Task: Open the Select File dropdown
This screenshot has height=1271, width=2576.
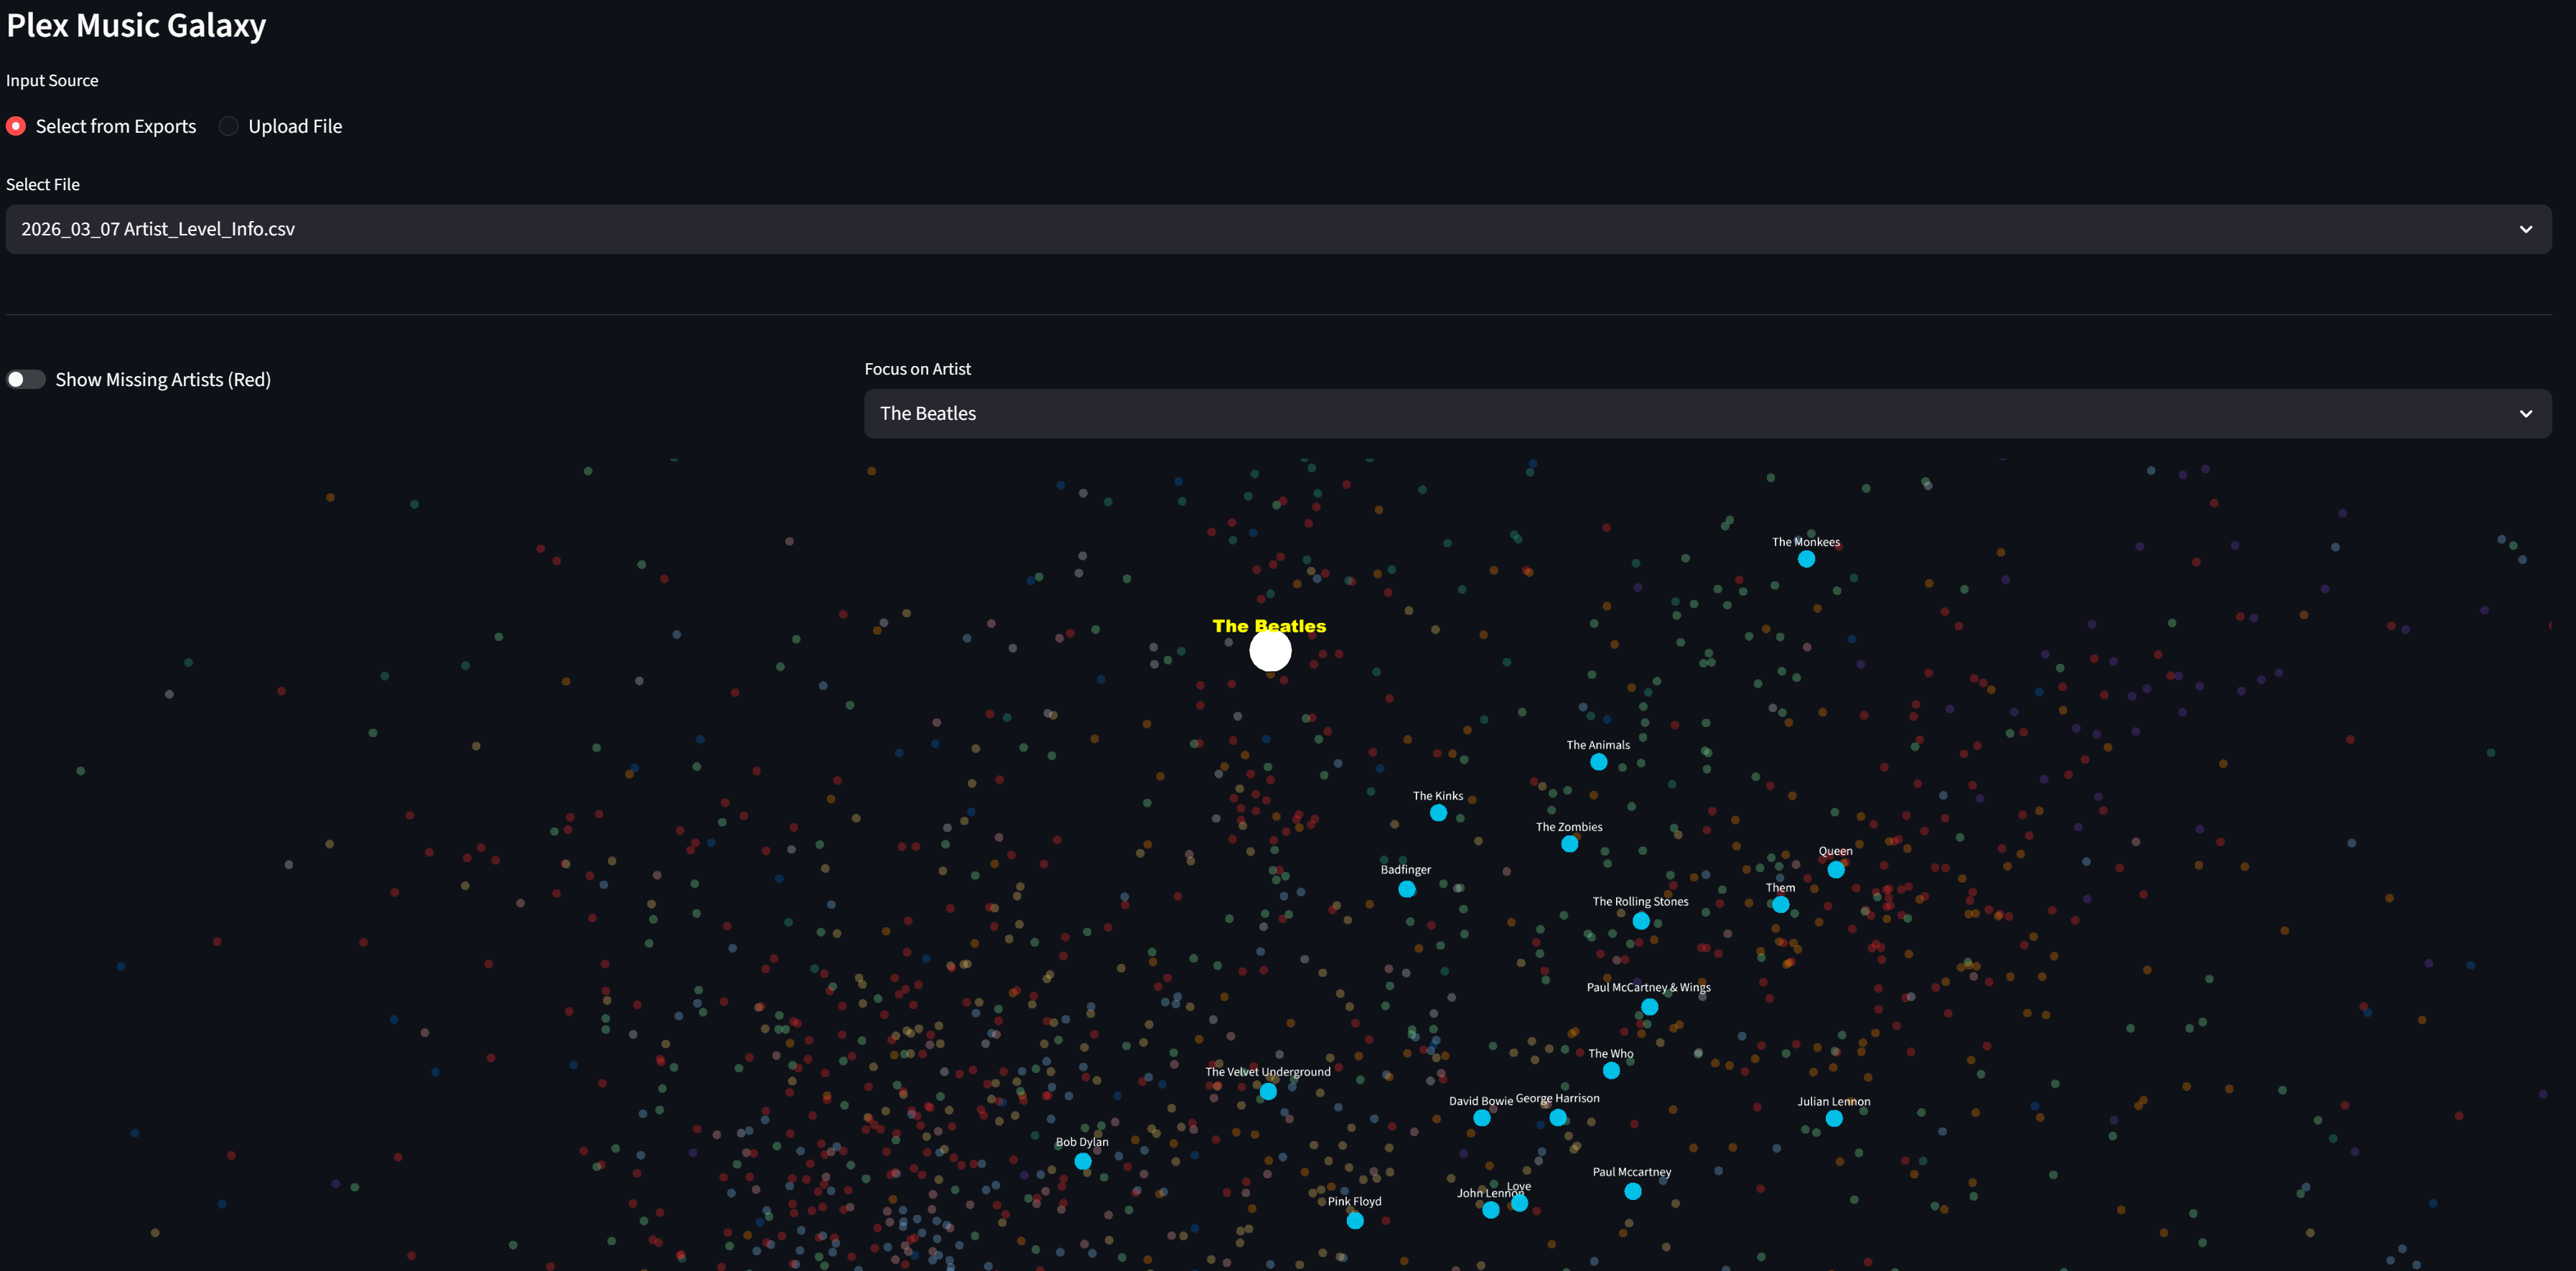Action: pyautogui.click(x=1278, y=229)
